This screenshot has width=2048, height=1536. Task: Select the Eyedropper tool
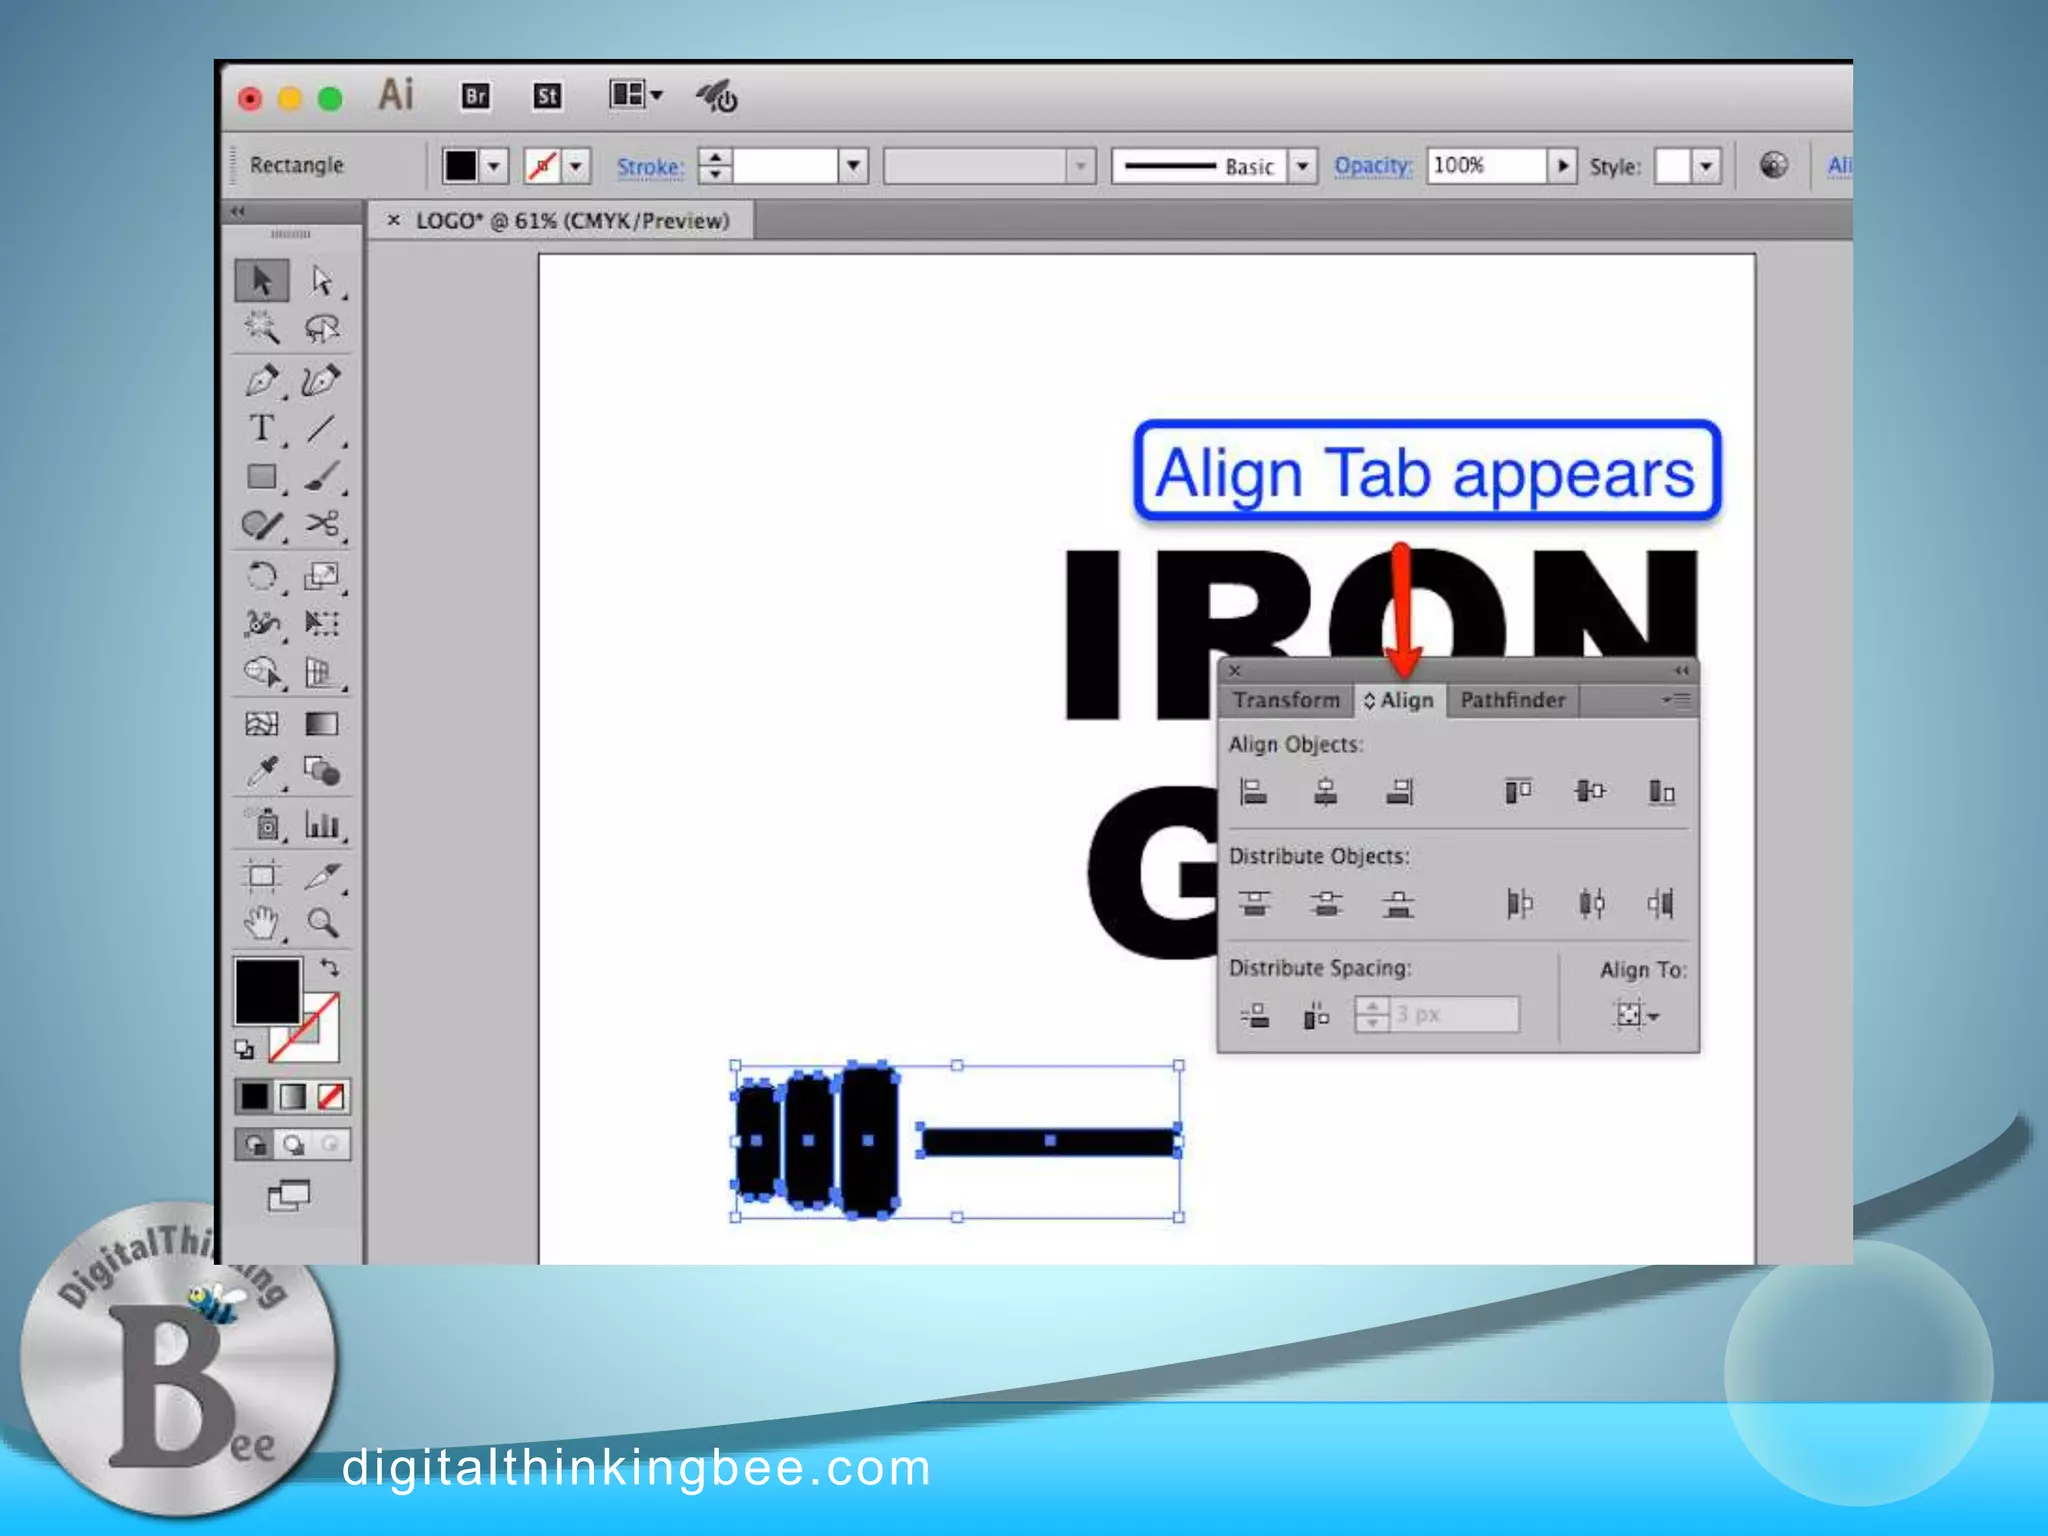pos(262,772)
